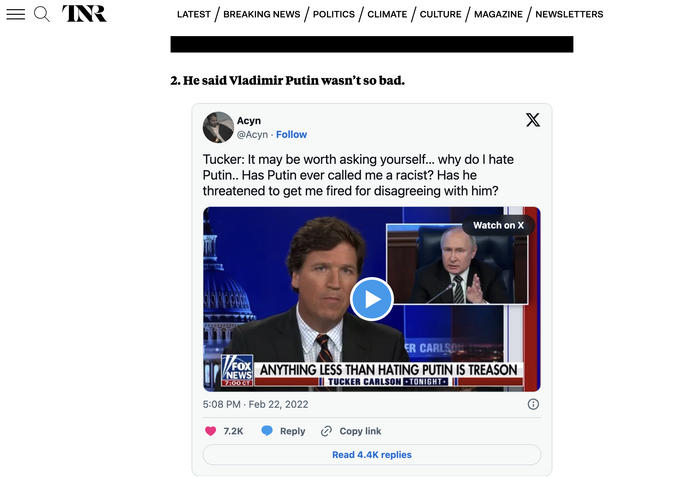Open the Latest section
700x478 pixels.
point(194,14)
